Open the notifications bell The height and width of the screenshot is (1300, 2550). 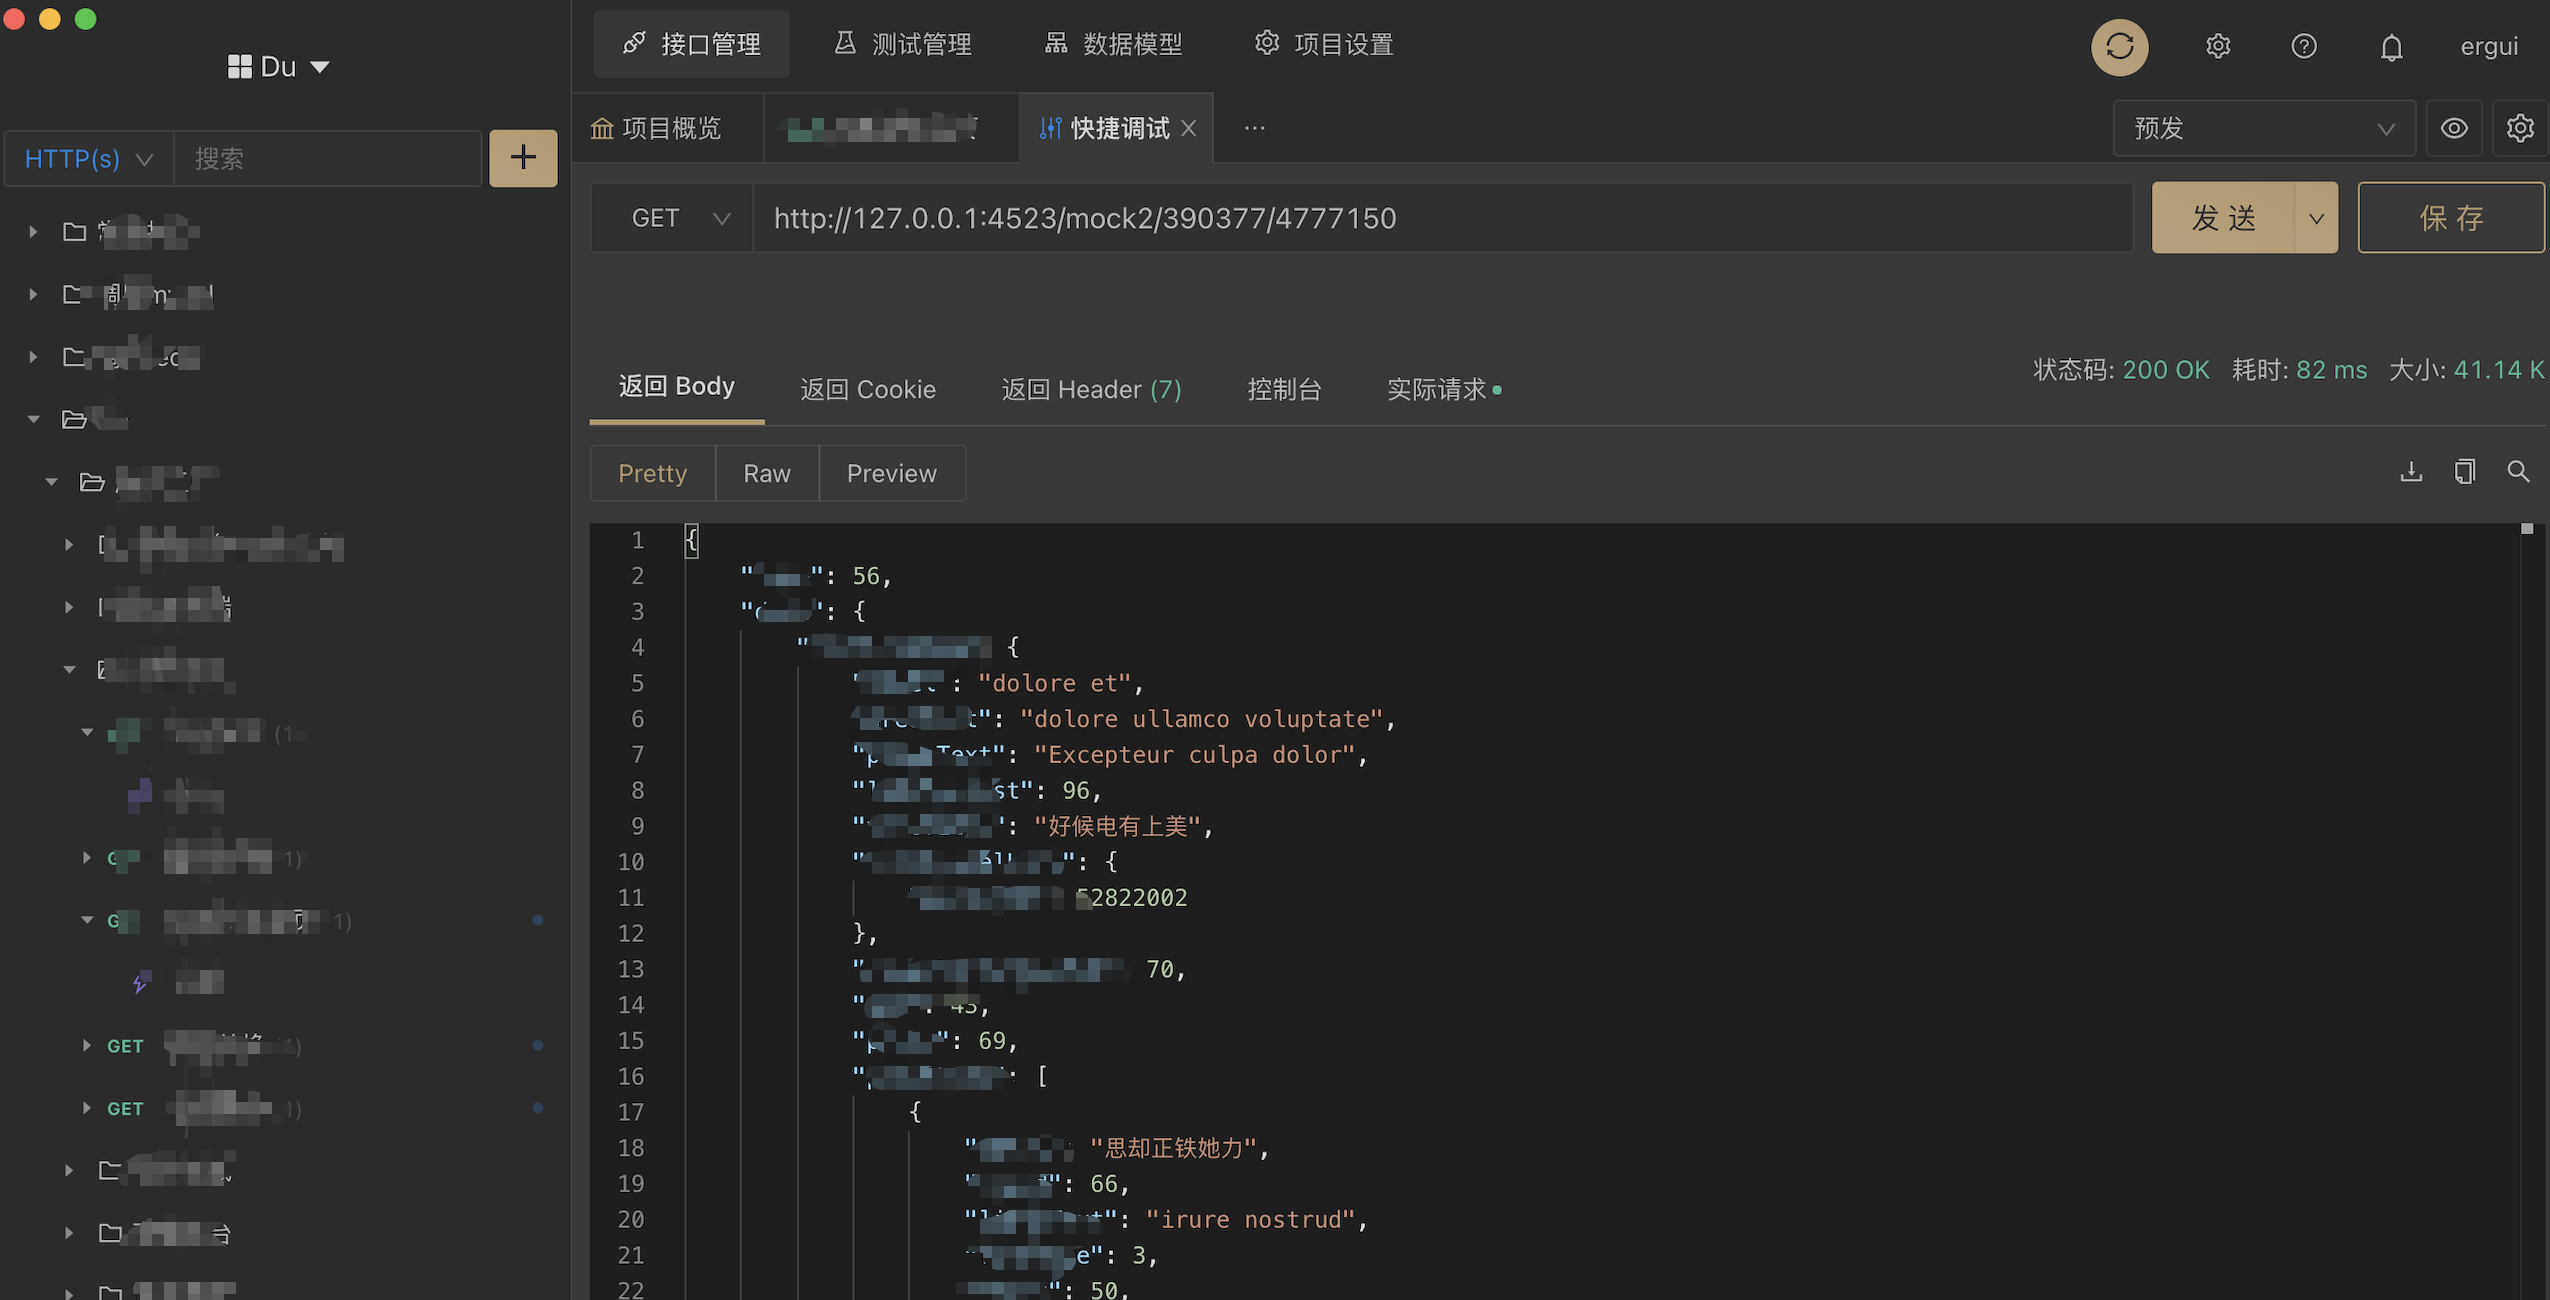[2390, 47]
